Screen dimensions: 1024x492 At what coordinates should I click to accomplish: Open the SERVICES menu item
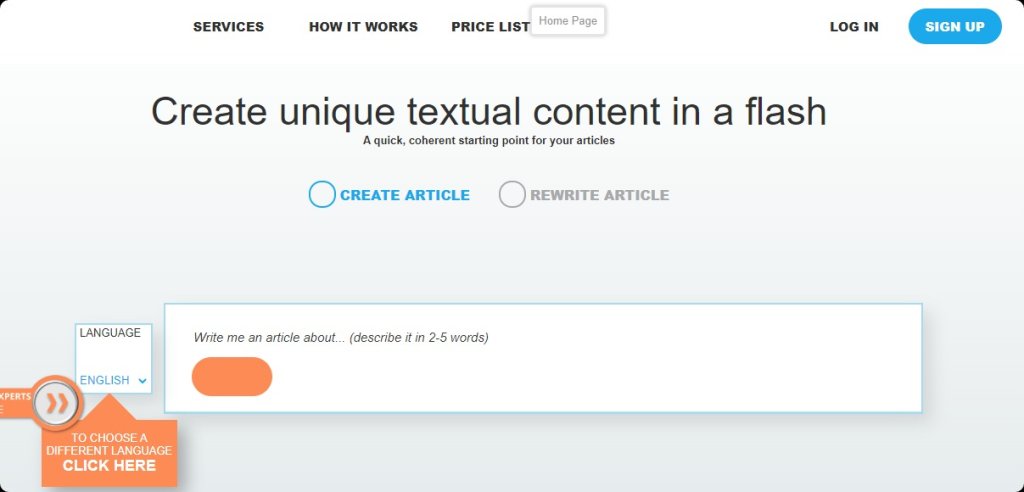click(x=228, y=27)
